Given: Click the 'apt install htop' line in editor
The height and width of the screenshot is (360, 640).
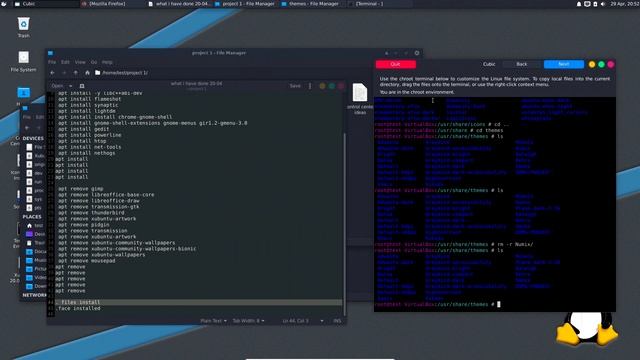Looking at the screenshot, I should pyautogui.click(x=82, y=141).
